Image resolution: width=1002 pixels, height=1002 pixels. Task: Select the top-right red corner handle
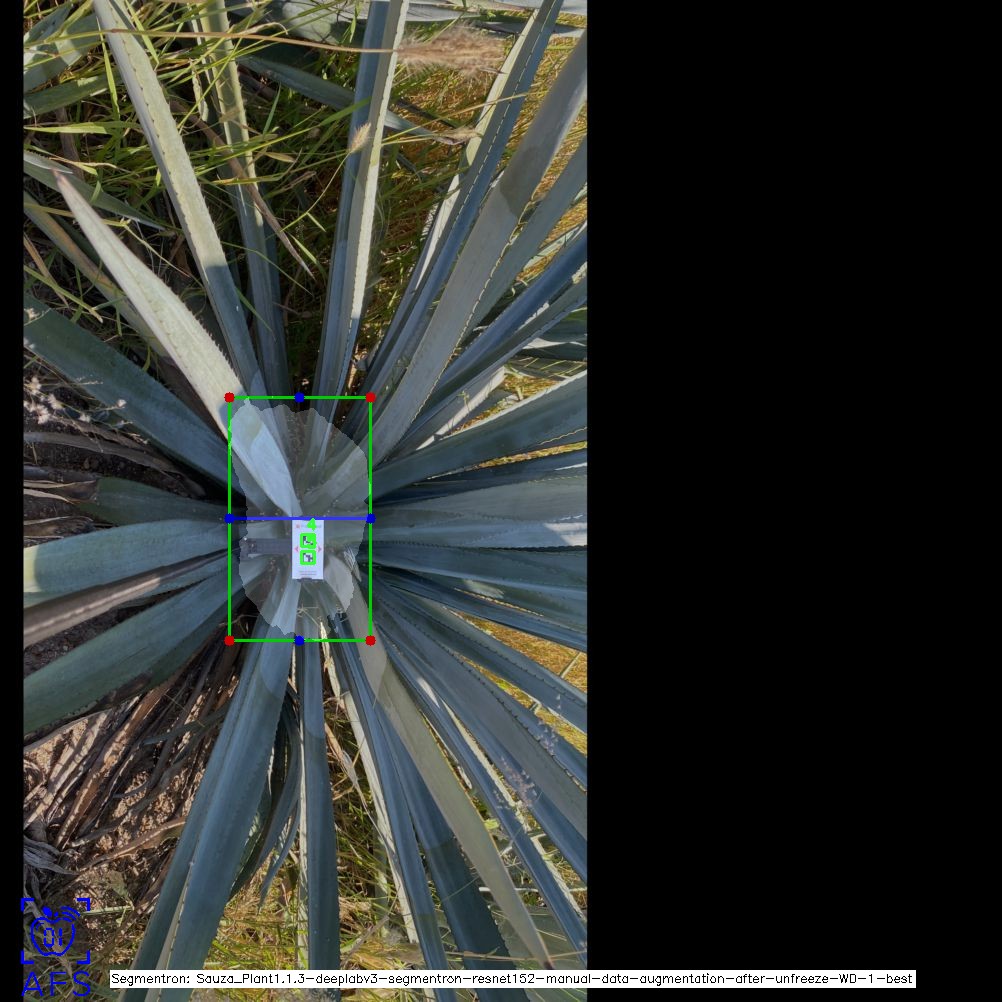pos(371,397)
